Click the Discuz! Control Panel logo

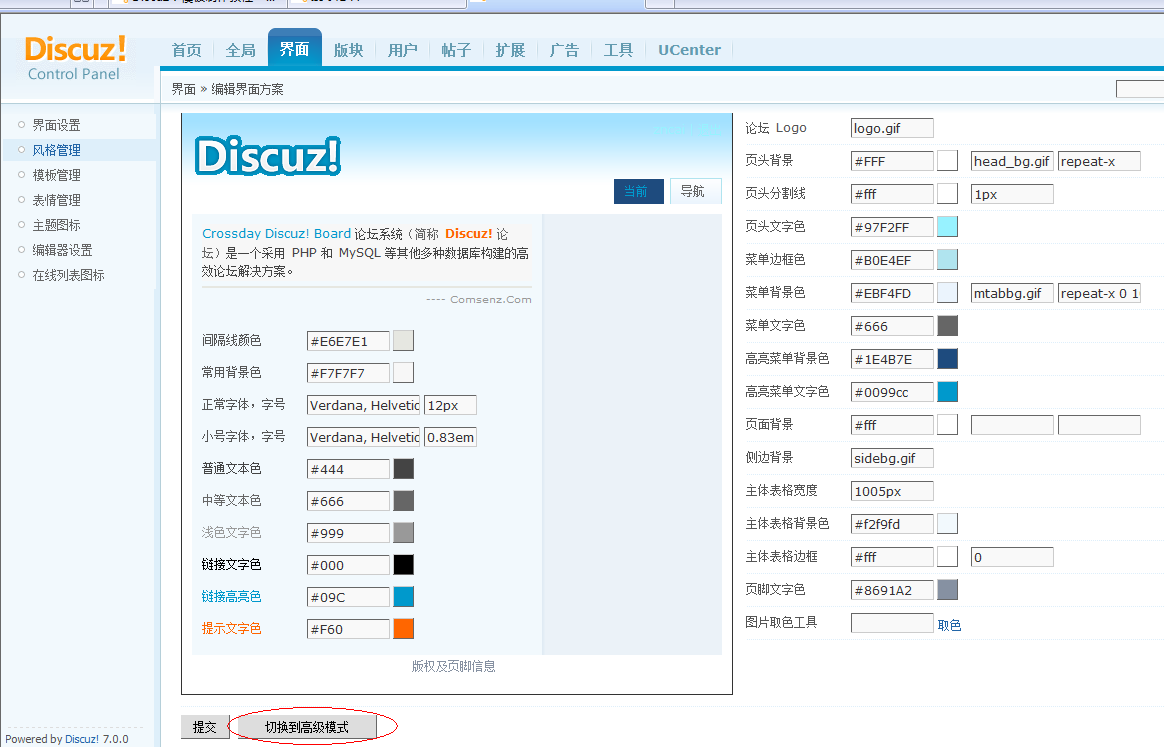75,58
